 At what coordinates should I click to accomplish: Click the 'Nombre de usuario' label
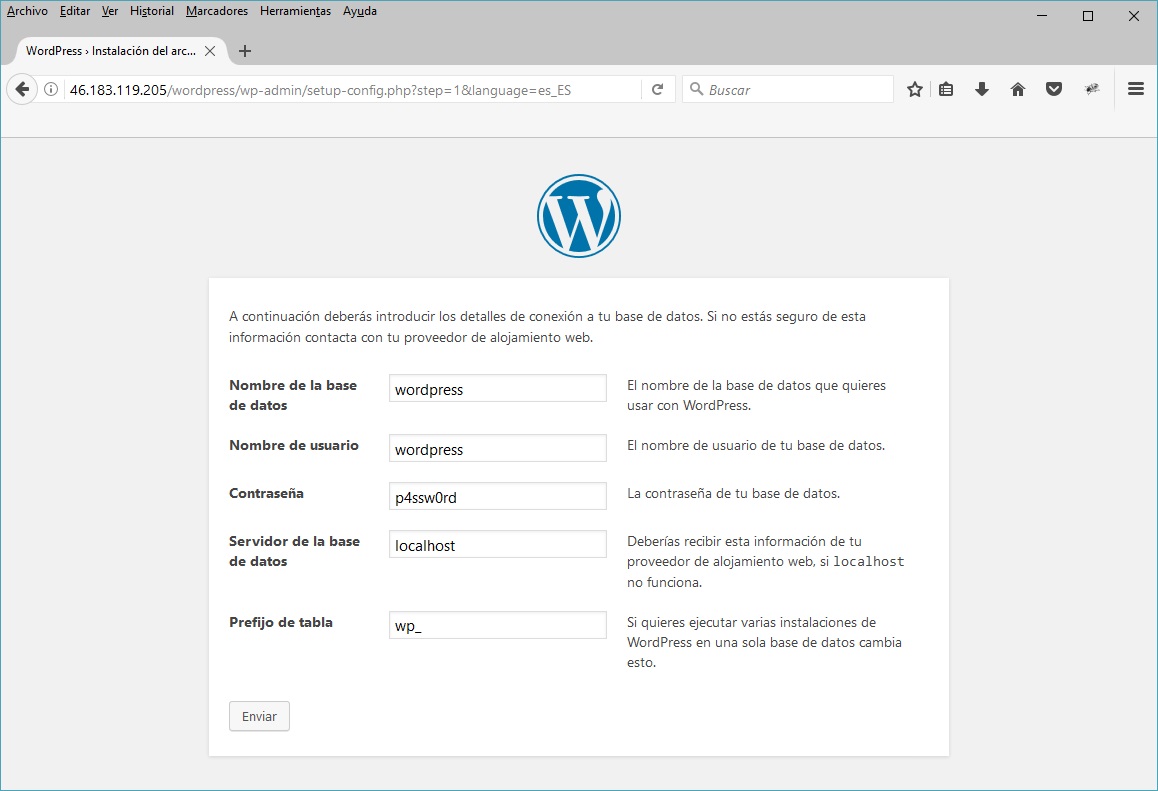pyautogui.click(x=294, y=445)
